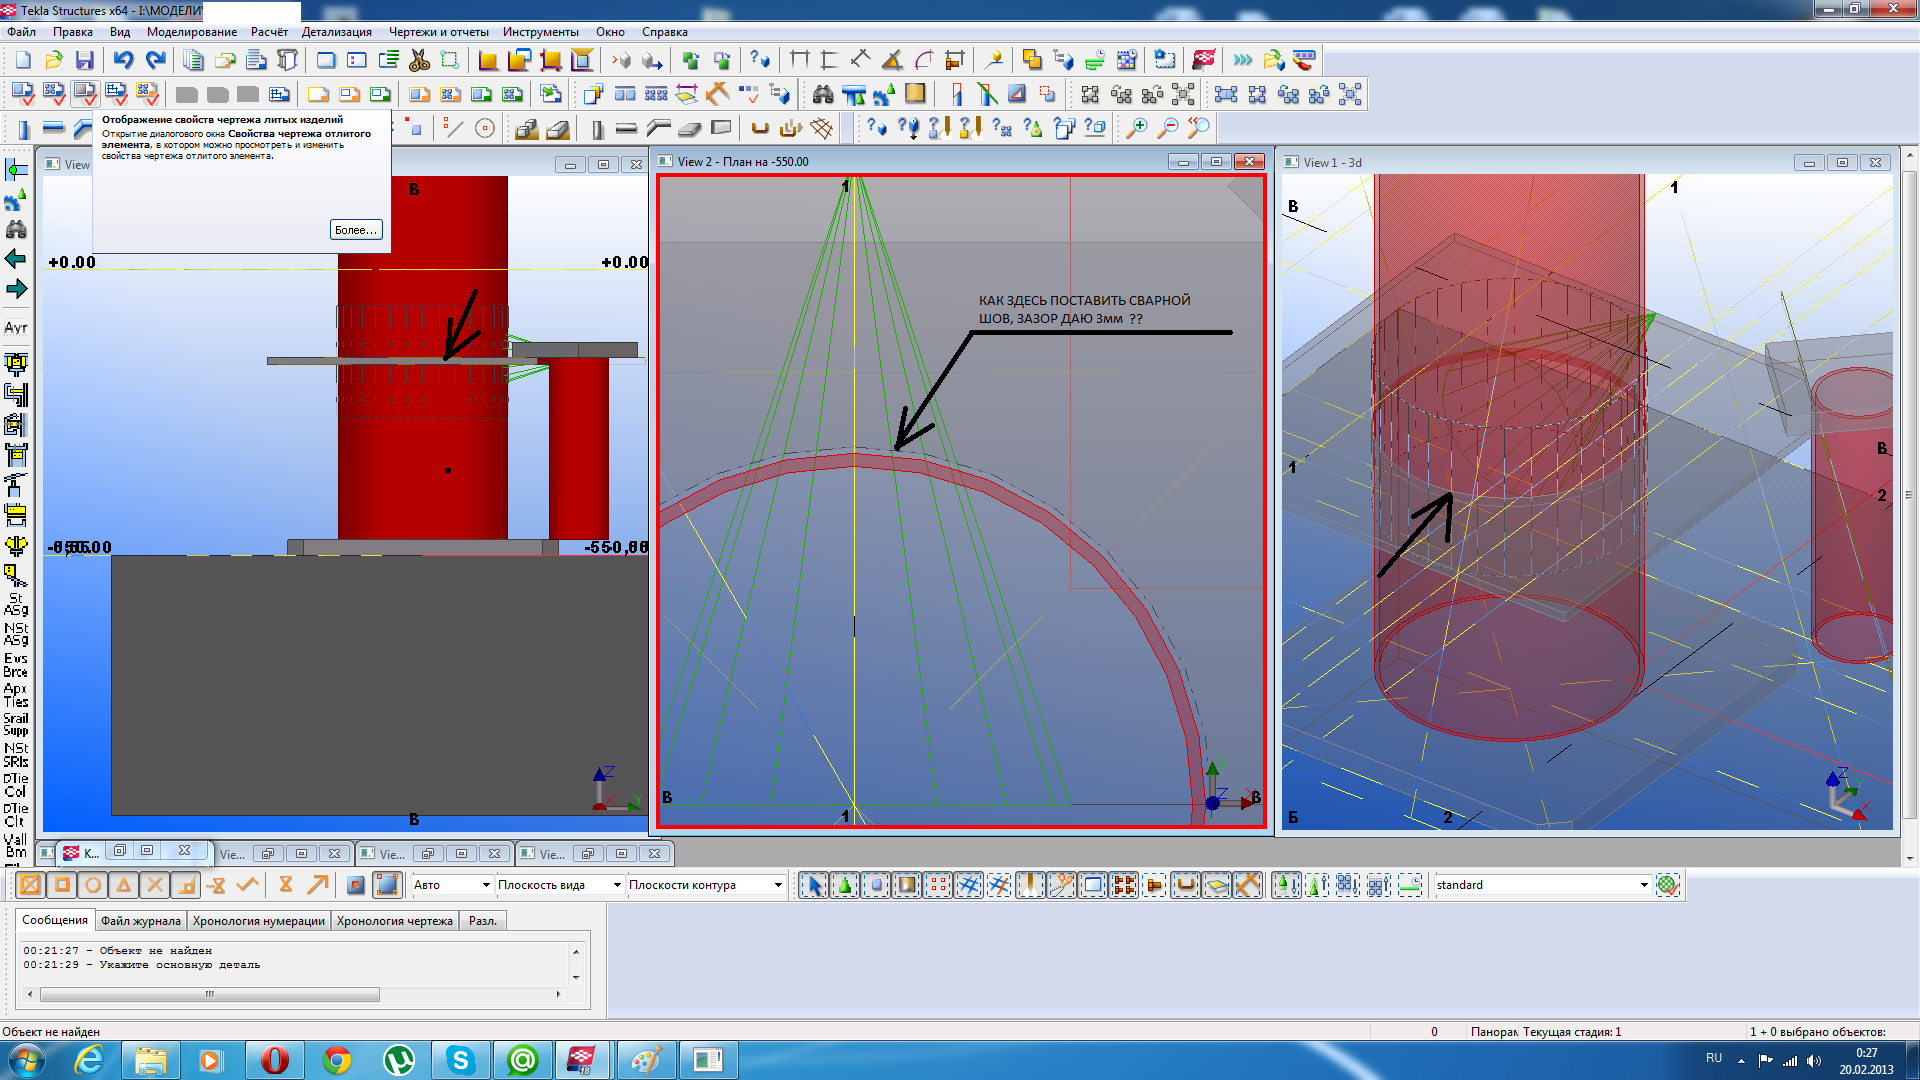Image resolution: width=1920 pixels, height=1080 pixels.
Task: Toggle snap to end points switch
Action: click(62, 885)
